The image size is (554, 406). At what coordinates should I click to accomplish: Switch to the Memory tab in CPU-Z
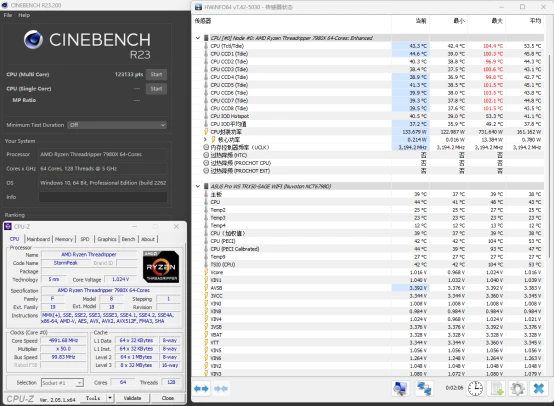click(x=64, y=239)
